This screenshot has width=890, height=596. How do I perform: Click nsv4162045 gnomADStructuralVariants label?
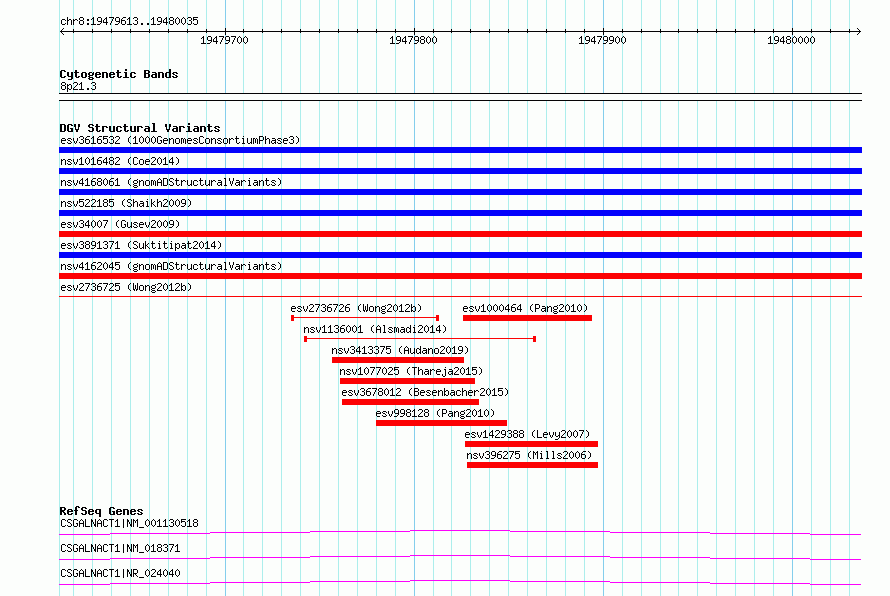coord(171,266)
